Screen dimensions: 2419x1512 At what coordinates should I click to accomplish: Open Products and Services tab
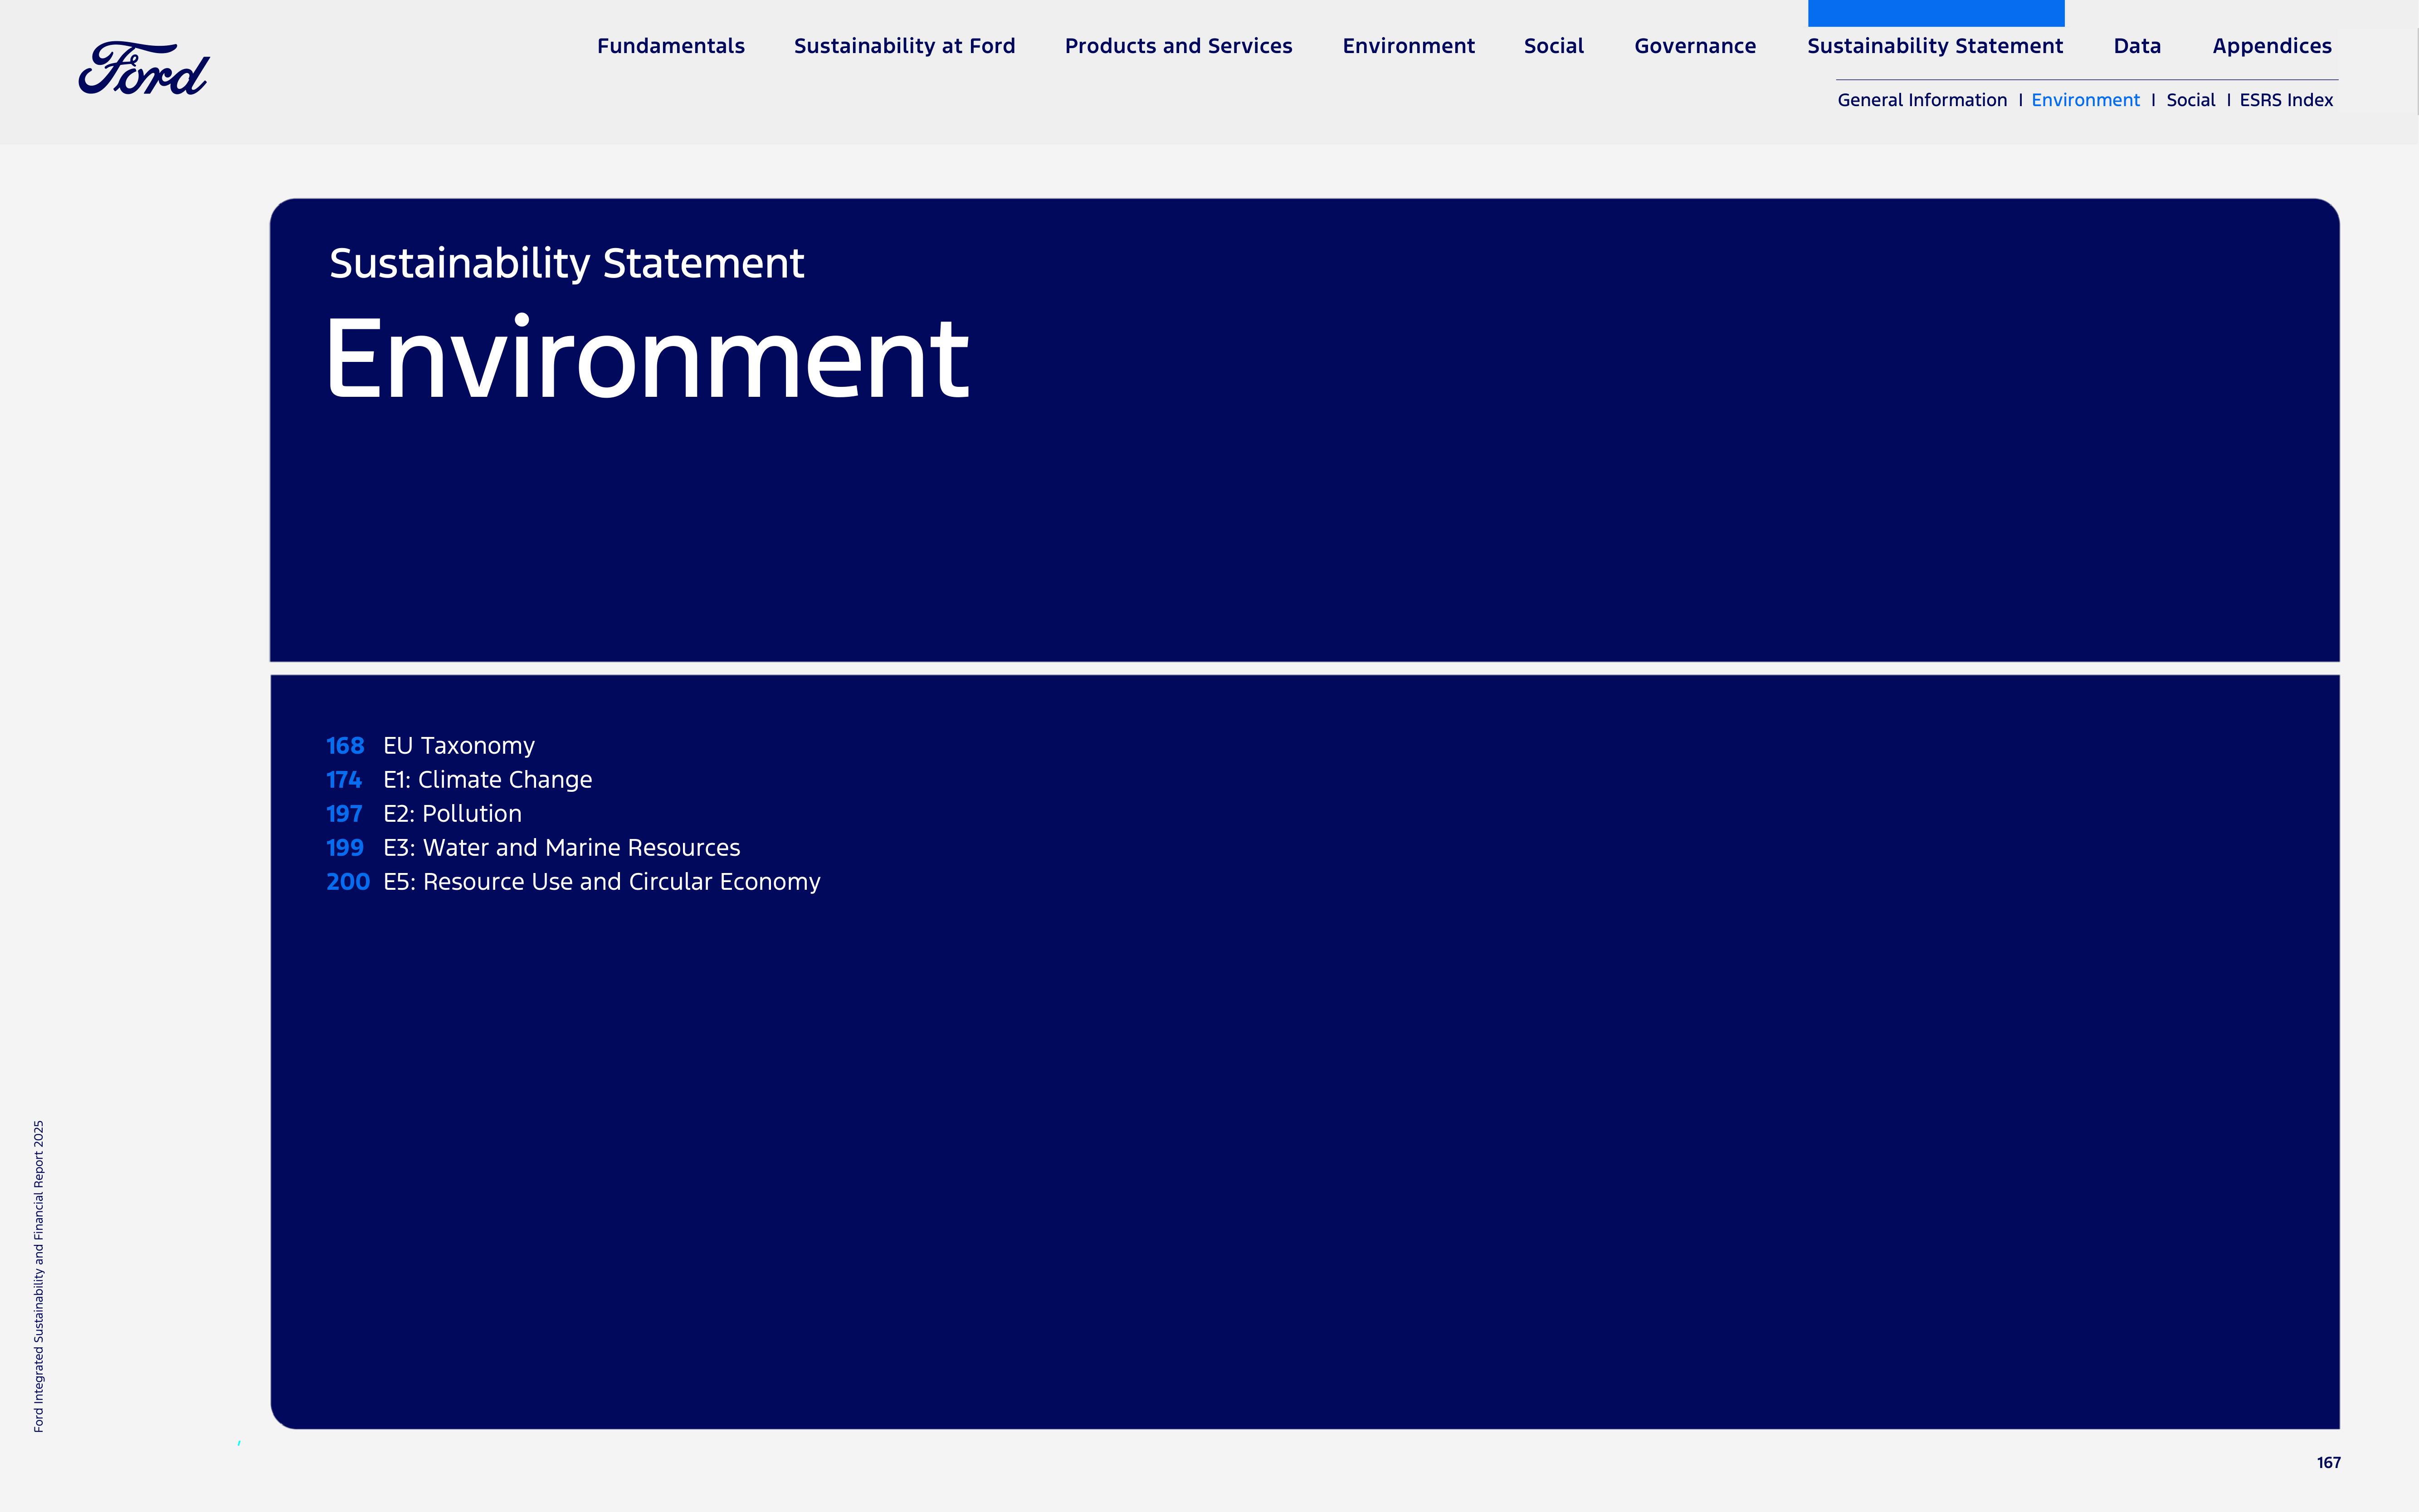pyautogui.click(x=1178, y=46)
